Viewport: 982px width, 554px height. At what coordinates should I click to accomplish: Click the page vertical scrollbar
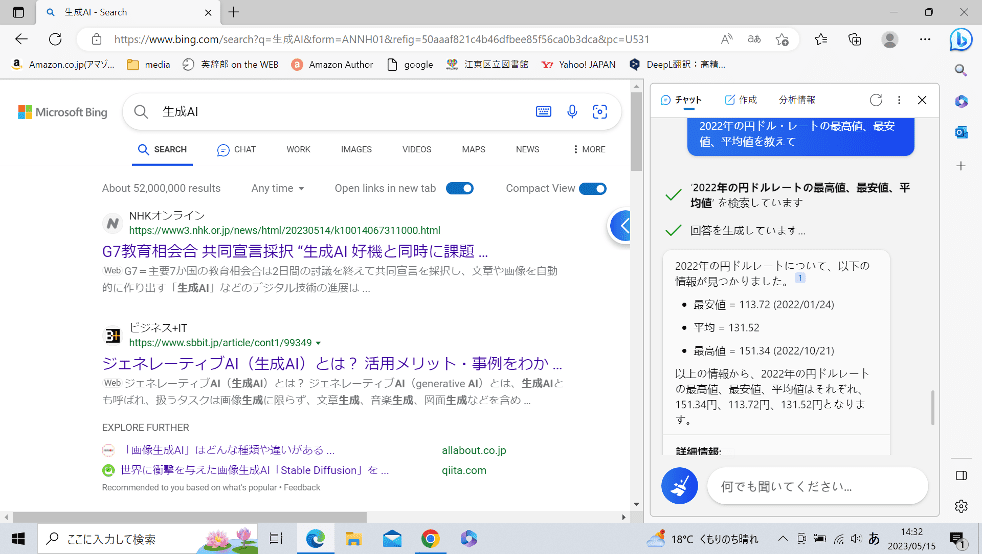(636, 131)
